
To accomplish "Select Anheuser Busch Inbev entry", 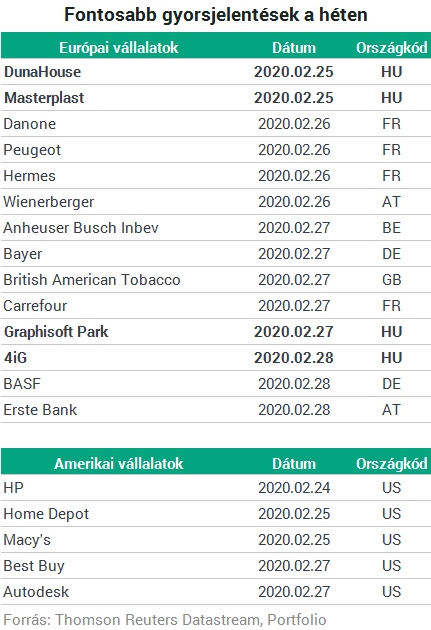I will (x=81, y=228).
